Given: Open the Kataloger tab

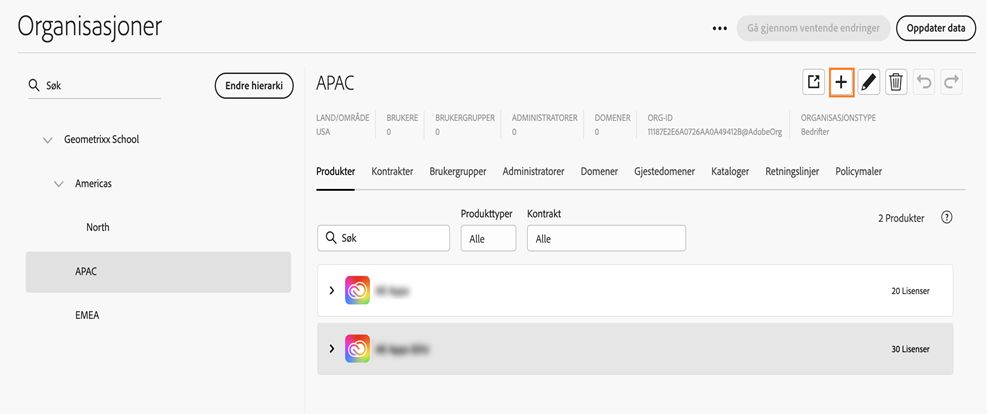Looking at the screenshot, I should [730, 171].
